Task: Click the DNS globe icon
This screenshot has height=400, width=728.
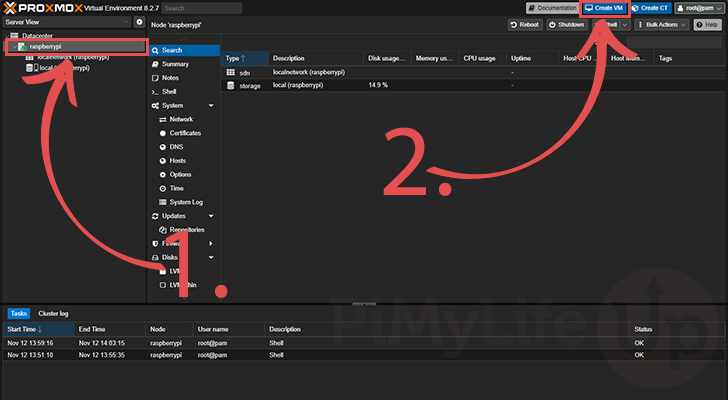Action: tap(162, 147)
